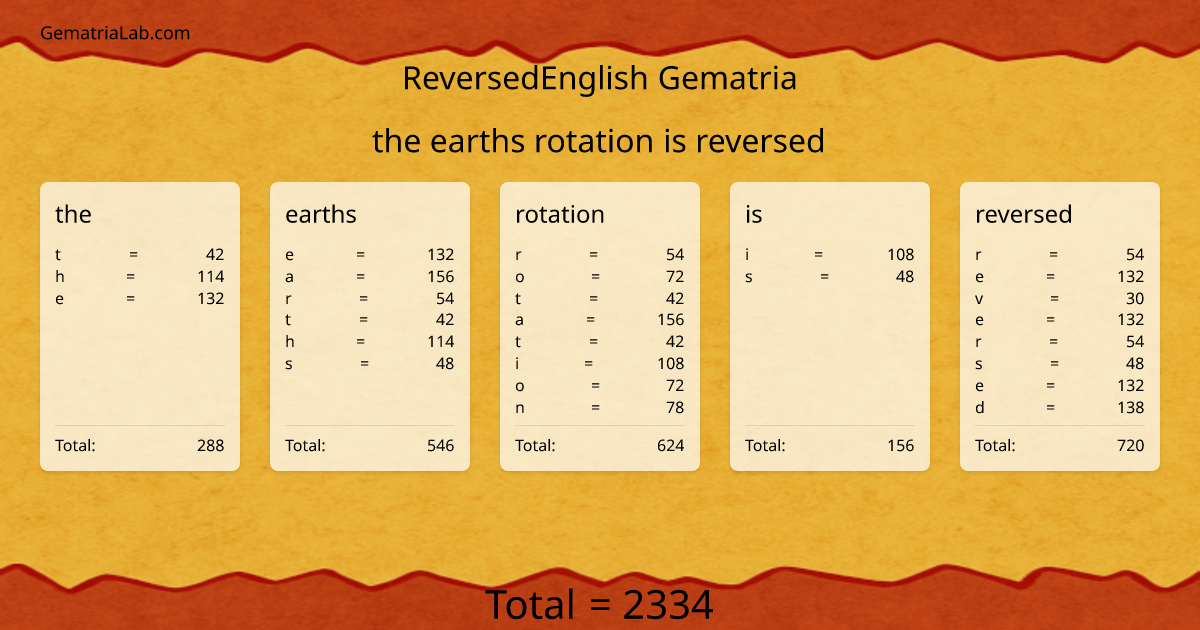Image resolution: width=1200 pixels, height=630 pixels.
Task: Click total 156 in the 'is' card
Action: click(901, 446)
